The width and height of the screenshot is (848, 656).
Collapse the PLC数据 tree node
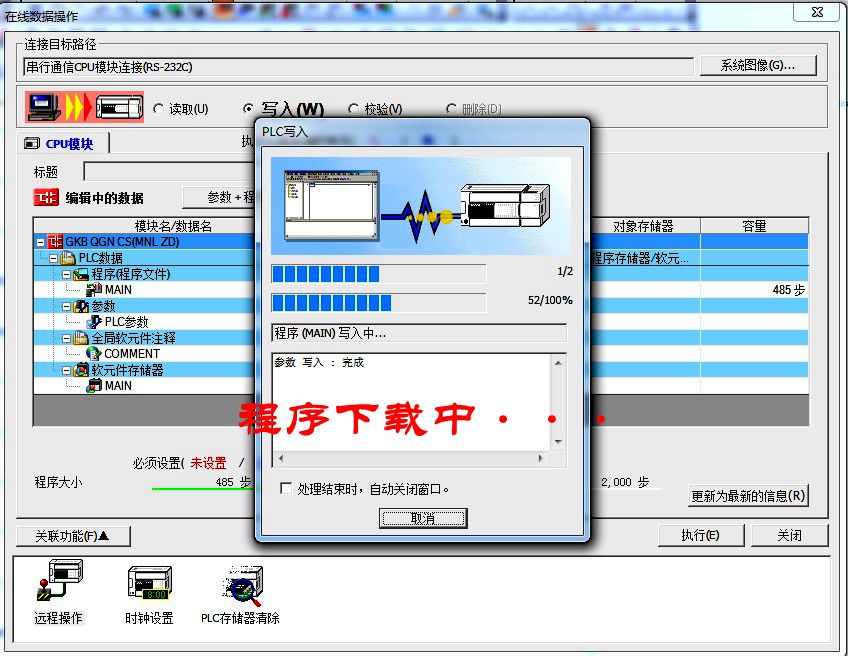point(54,258)
